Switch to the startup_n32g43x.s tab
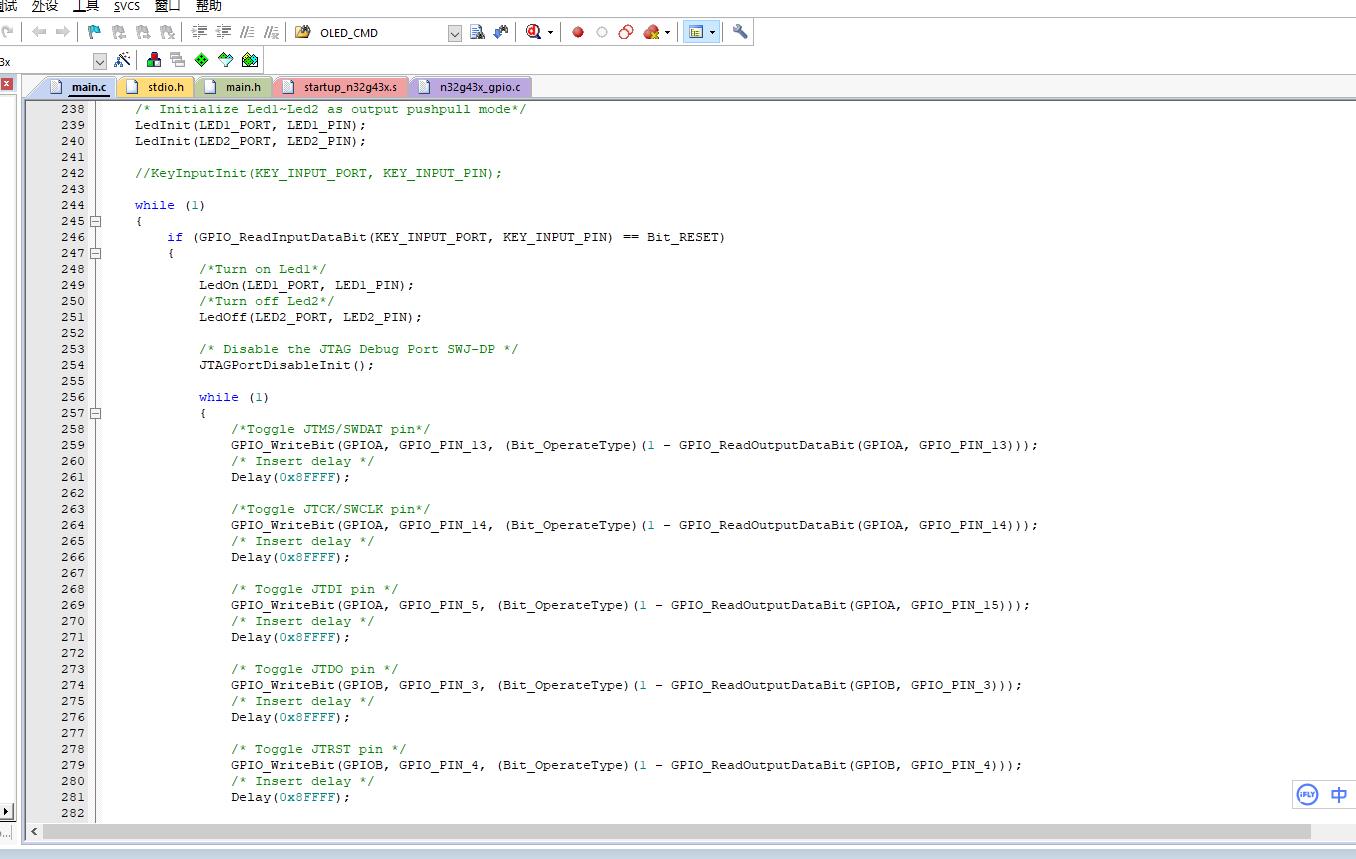 pyautogui.click(x=340, y=87)
